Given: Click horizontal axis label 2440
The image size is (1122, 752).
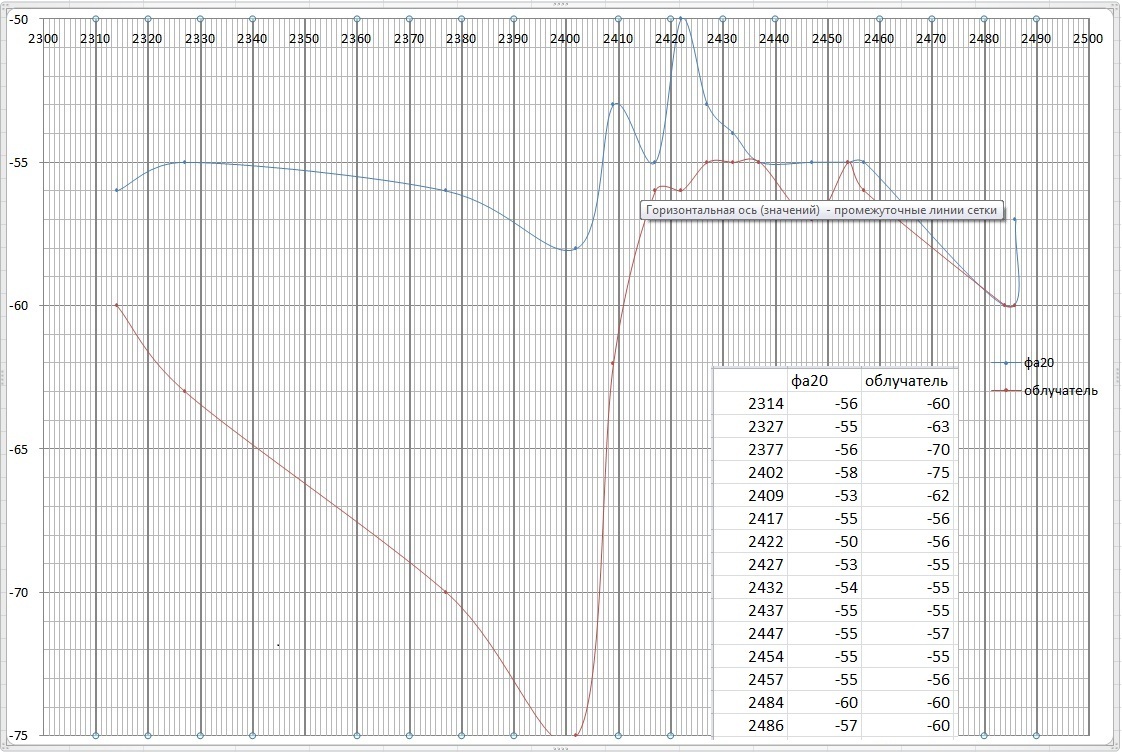Looking at the screenshot, I should pos(774,39).
